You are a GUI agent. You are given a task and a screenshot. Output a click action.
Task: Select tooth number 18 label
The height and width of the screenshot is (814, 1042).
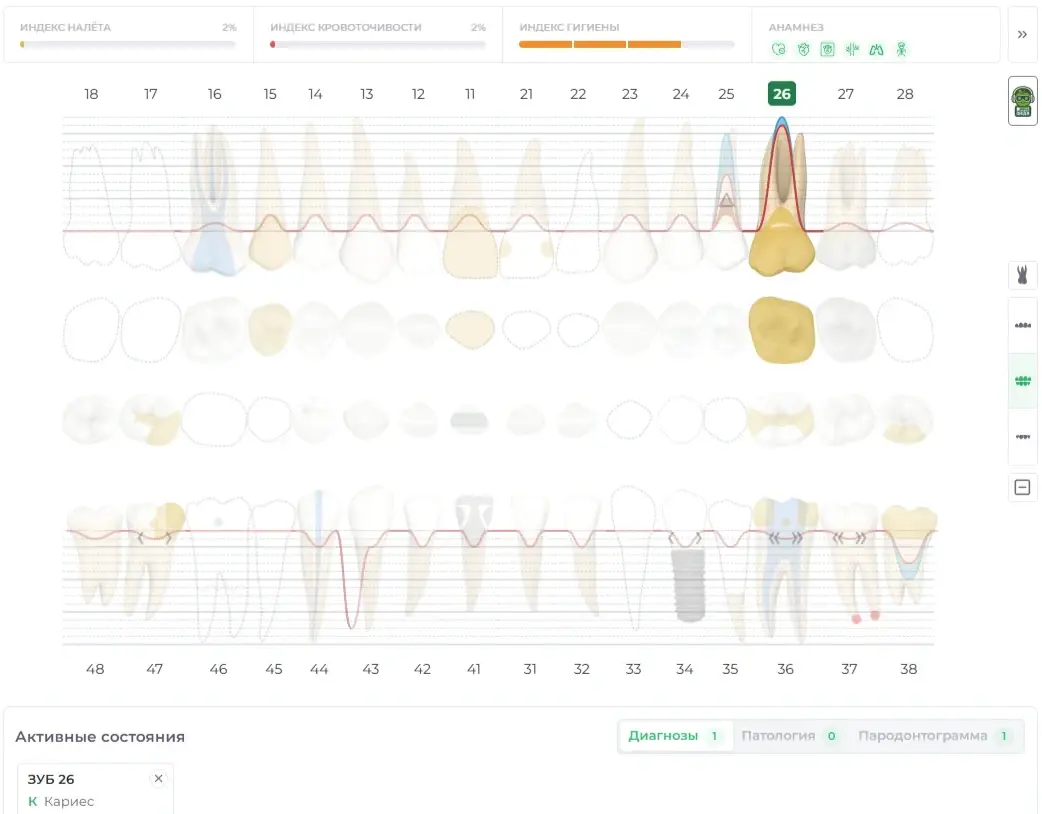91,94
